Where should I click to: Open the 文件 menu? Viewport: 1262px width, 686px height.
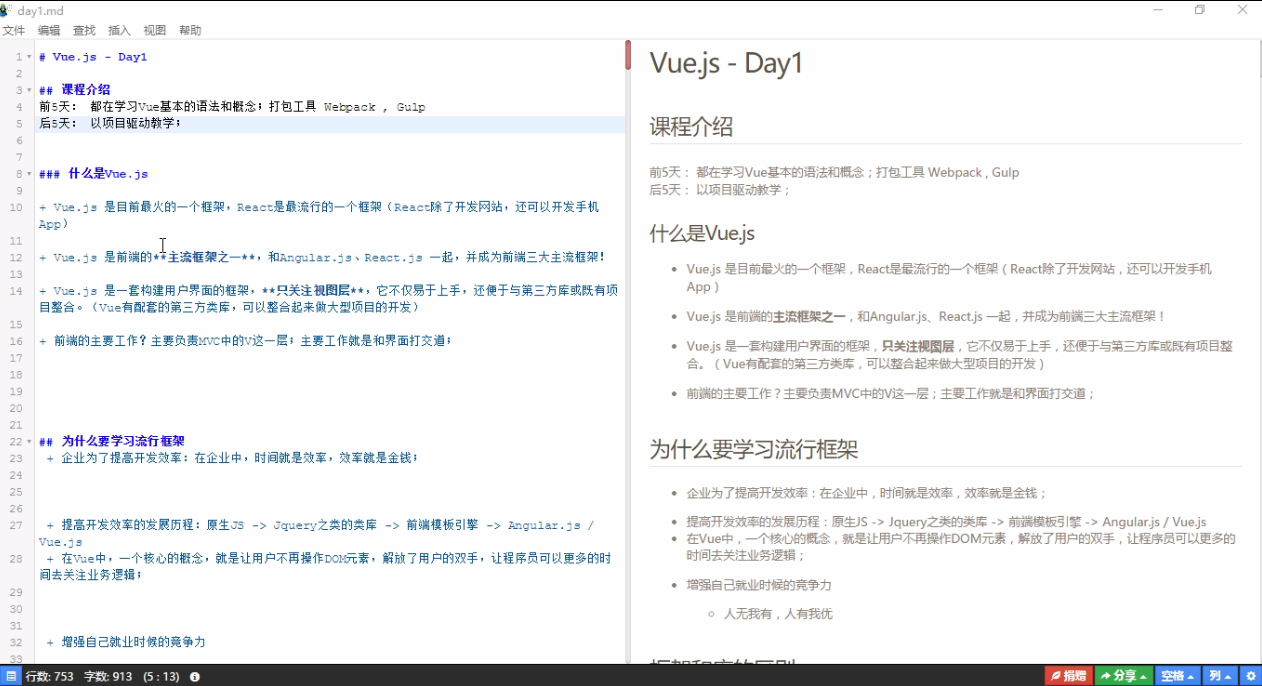(x=15, y=30)
